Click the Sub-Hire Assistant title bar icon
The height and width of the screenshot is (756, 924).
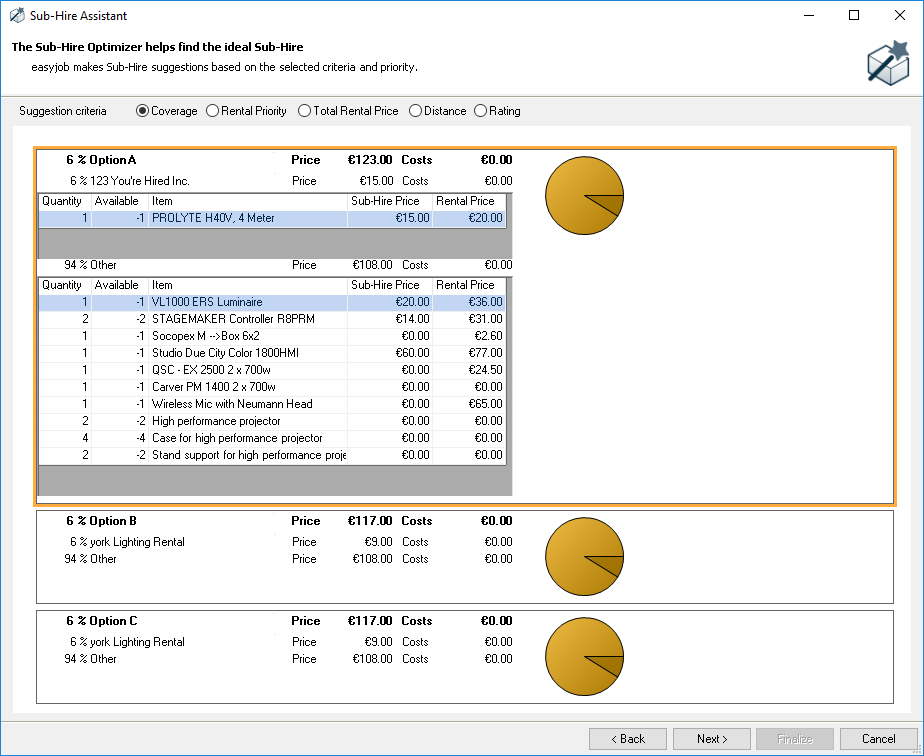16,16
